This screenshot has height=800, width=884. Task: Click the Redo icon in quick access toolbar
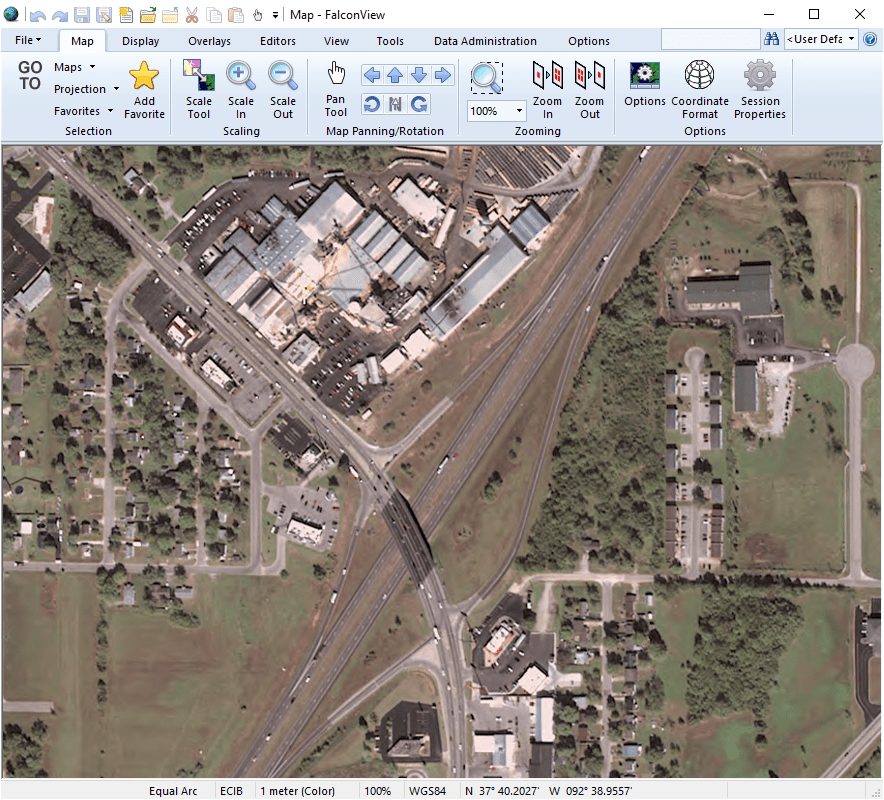point(59,15)
